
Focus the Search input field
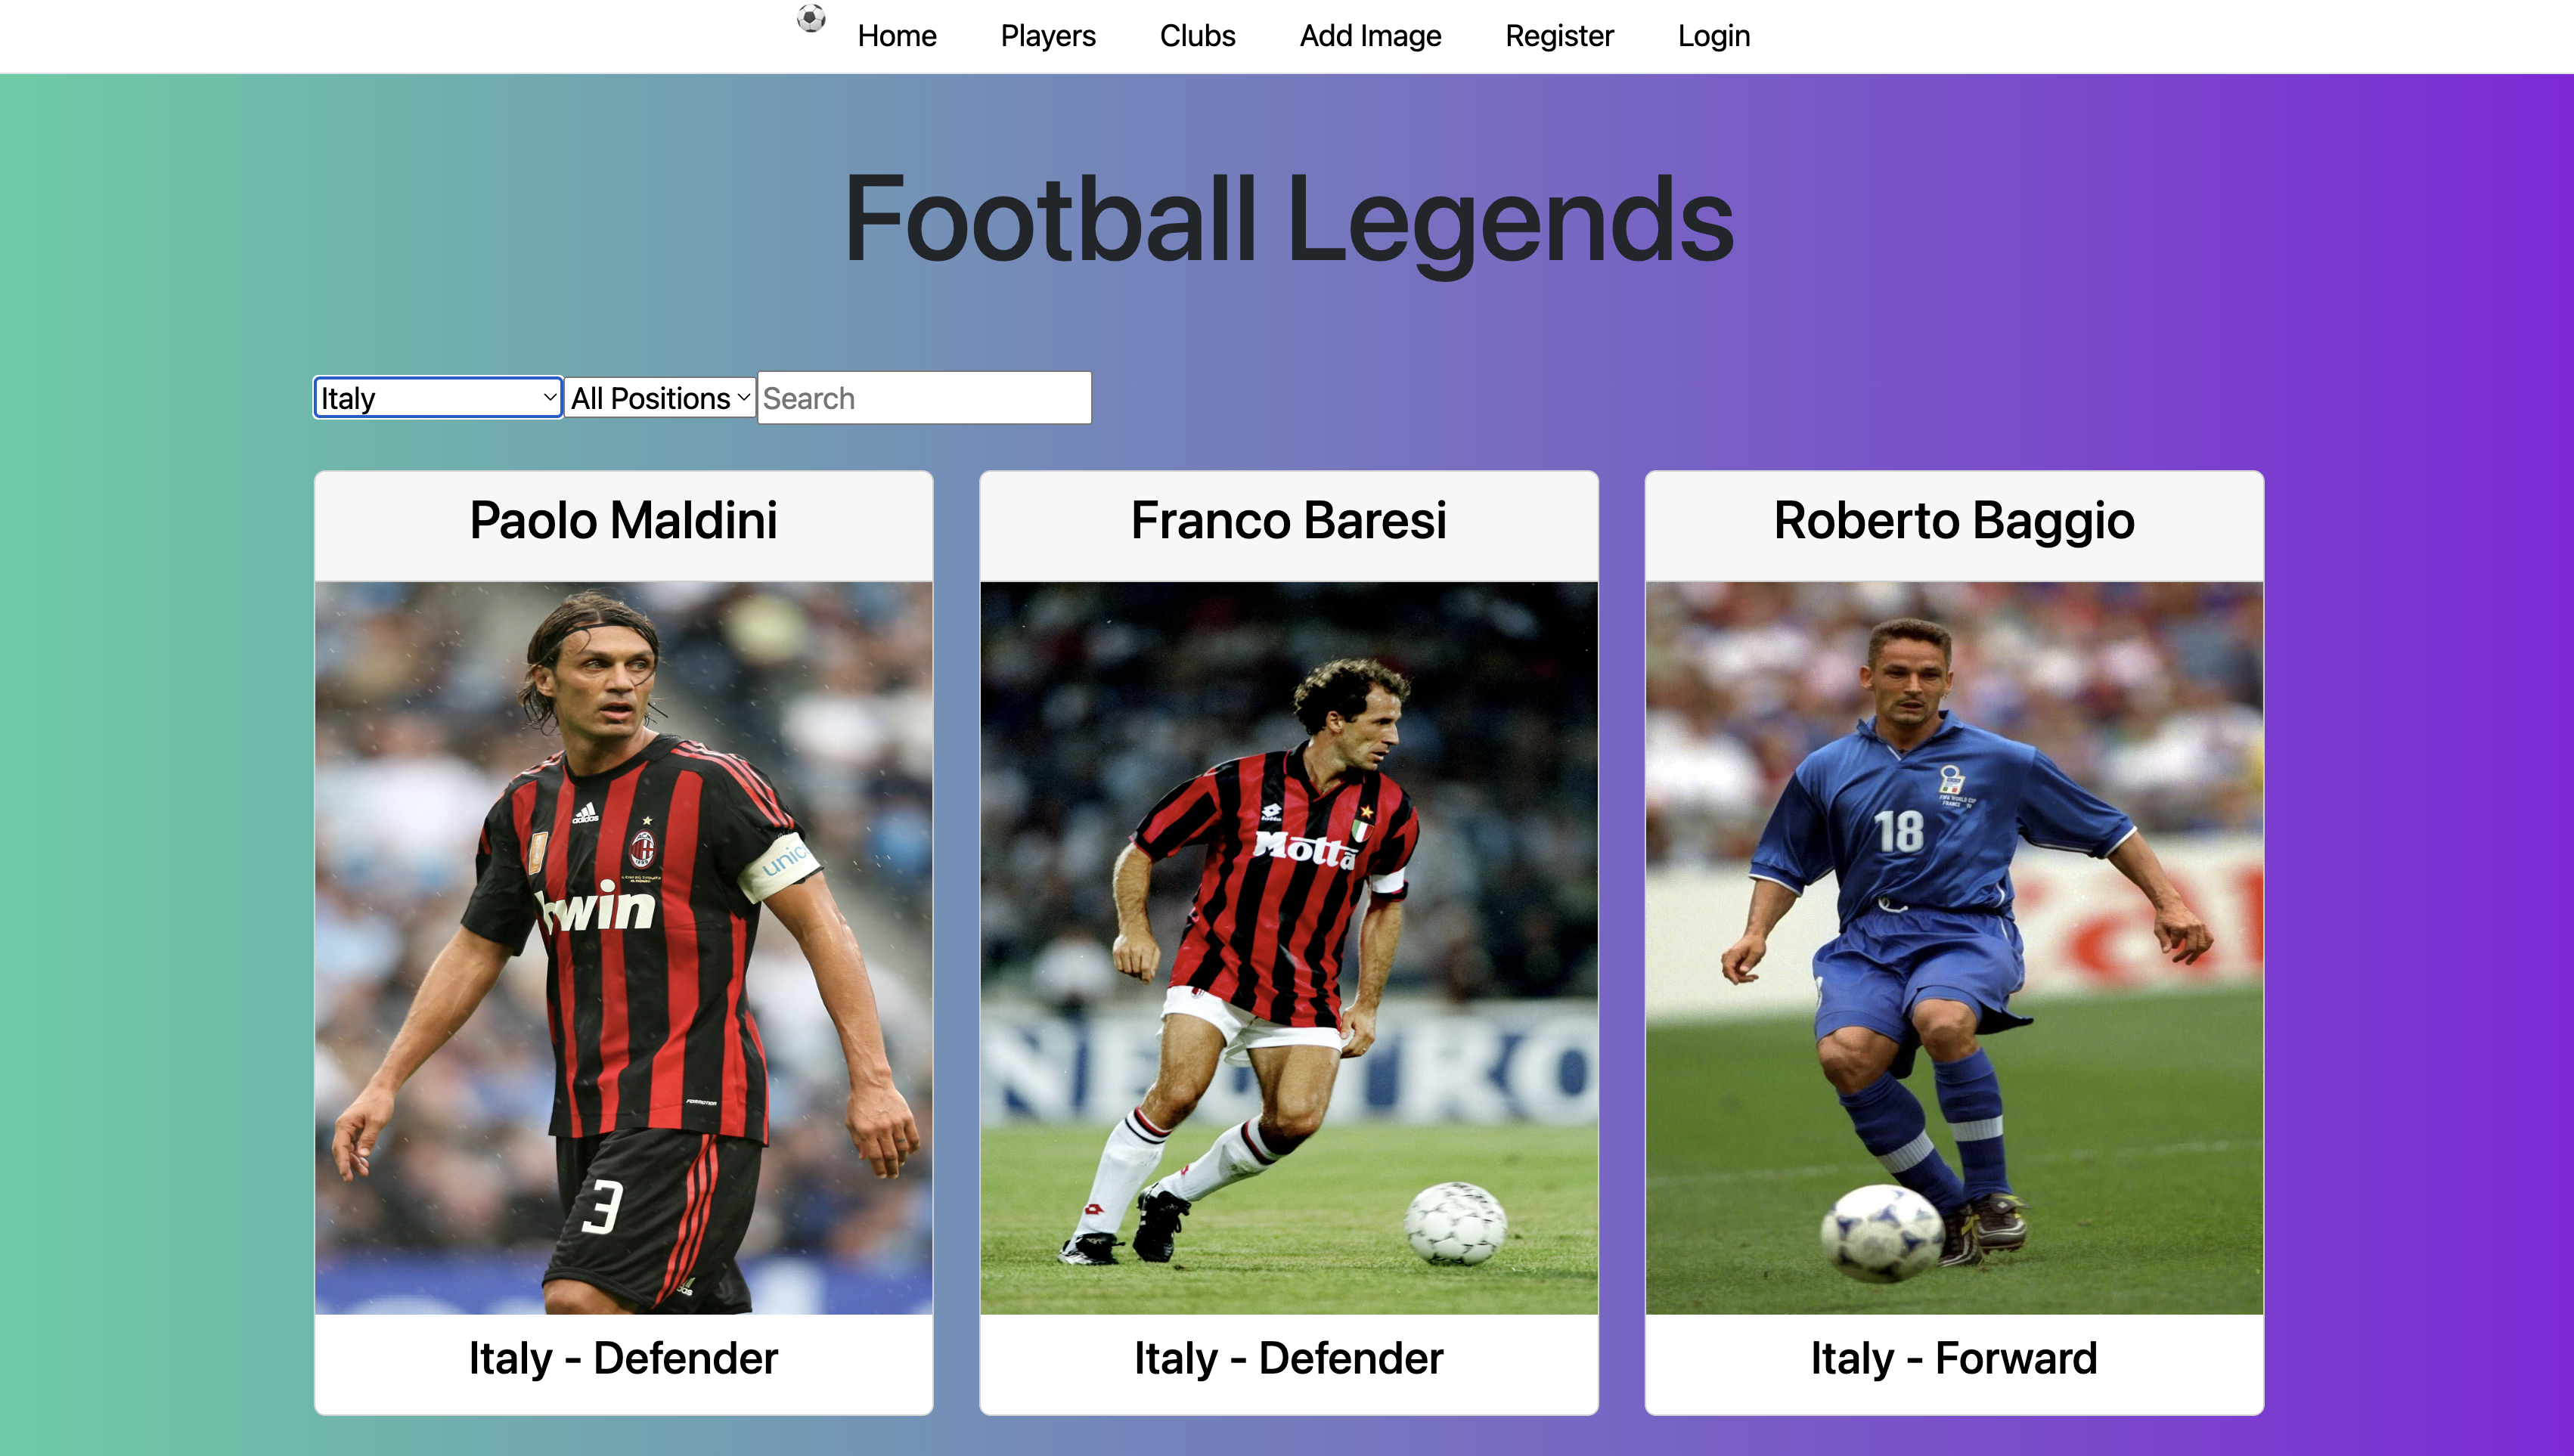[924, 398]
